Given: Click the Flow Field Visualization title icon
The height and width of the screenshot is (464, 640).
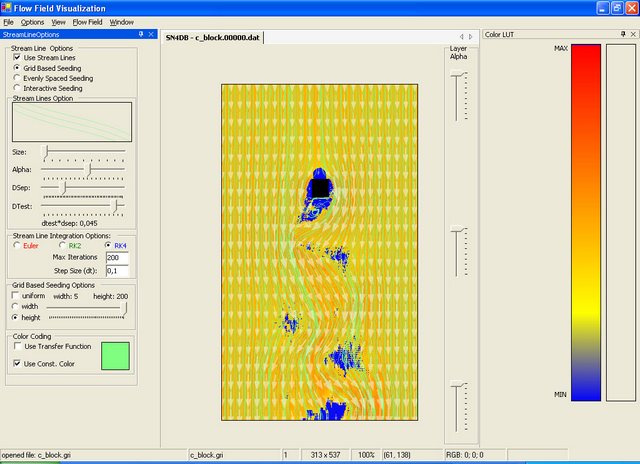Looking at the screenshot, I should pos(8,7).
